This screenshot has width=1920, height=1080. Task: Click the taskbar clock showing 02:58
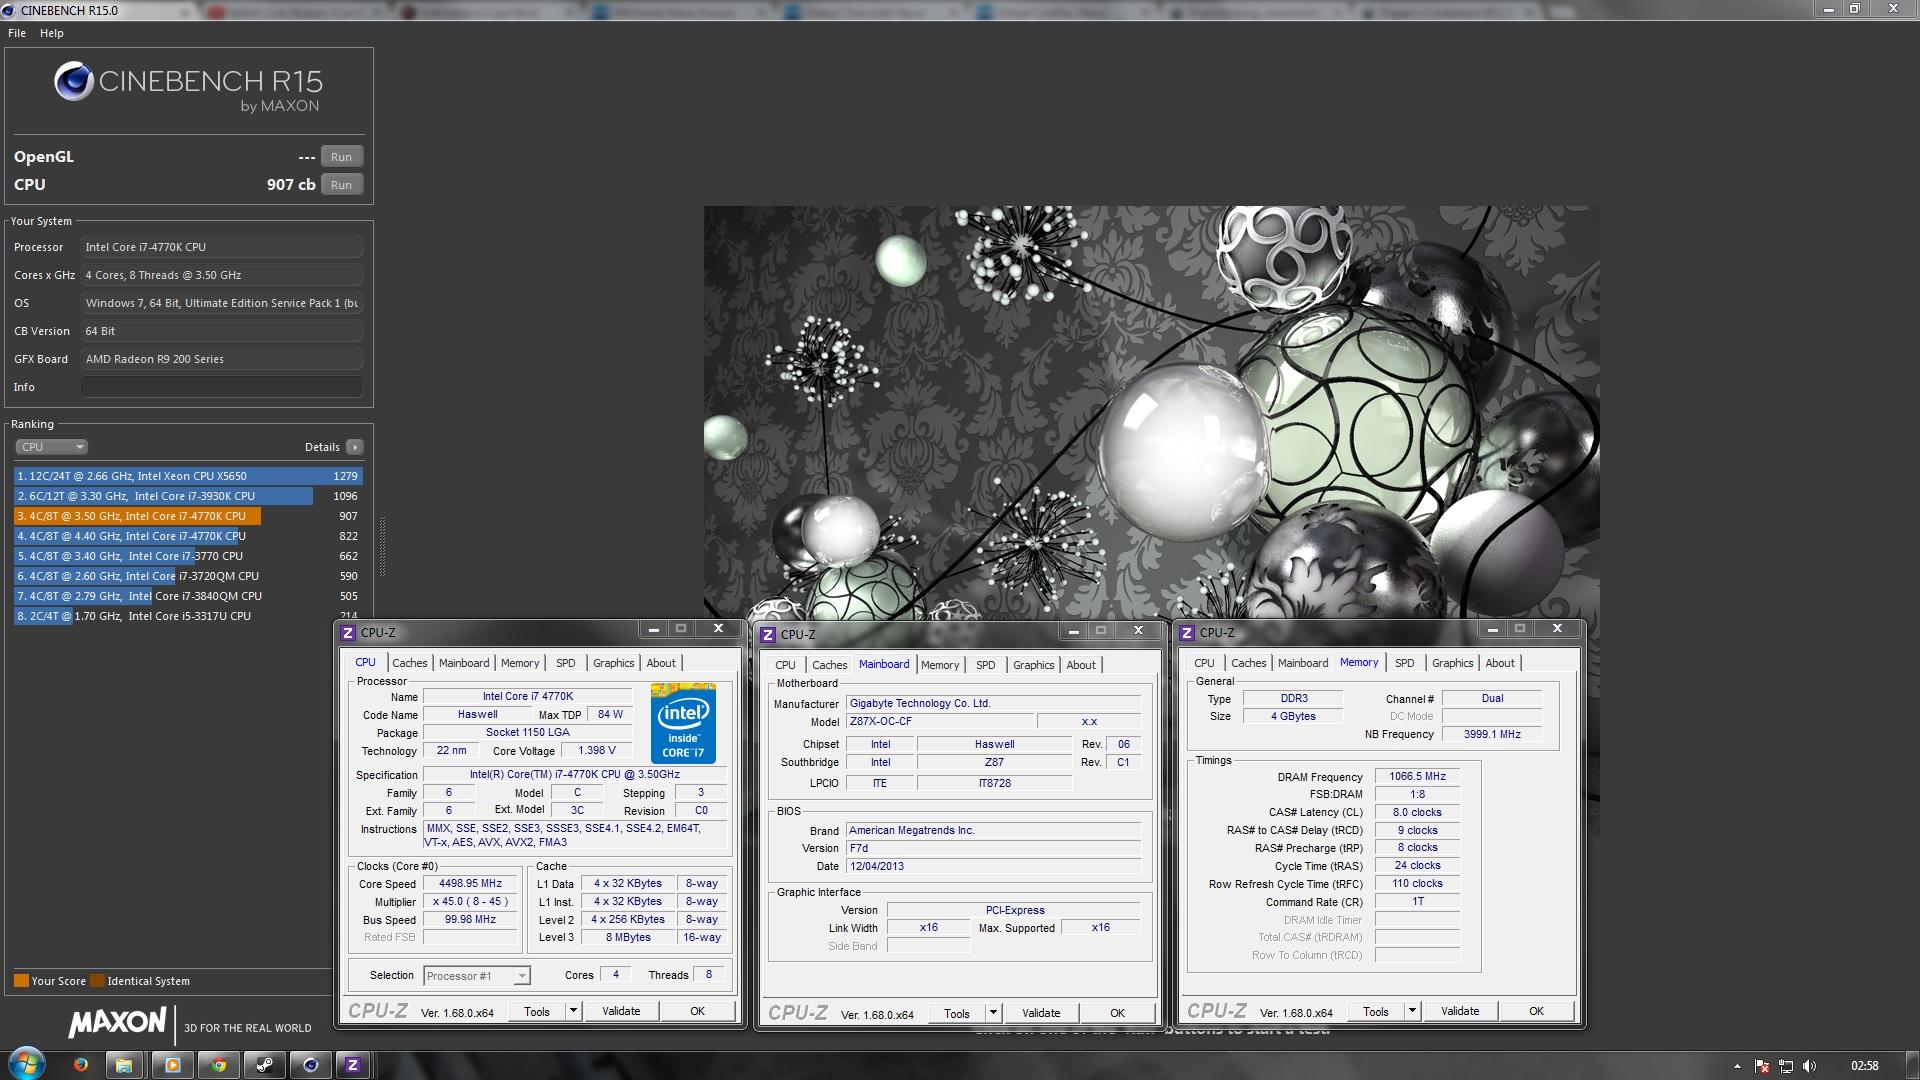tap(1864, 1066)
